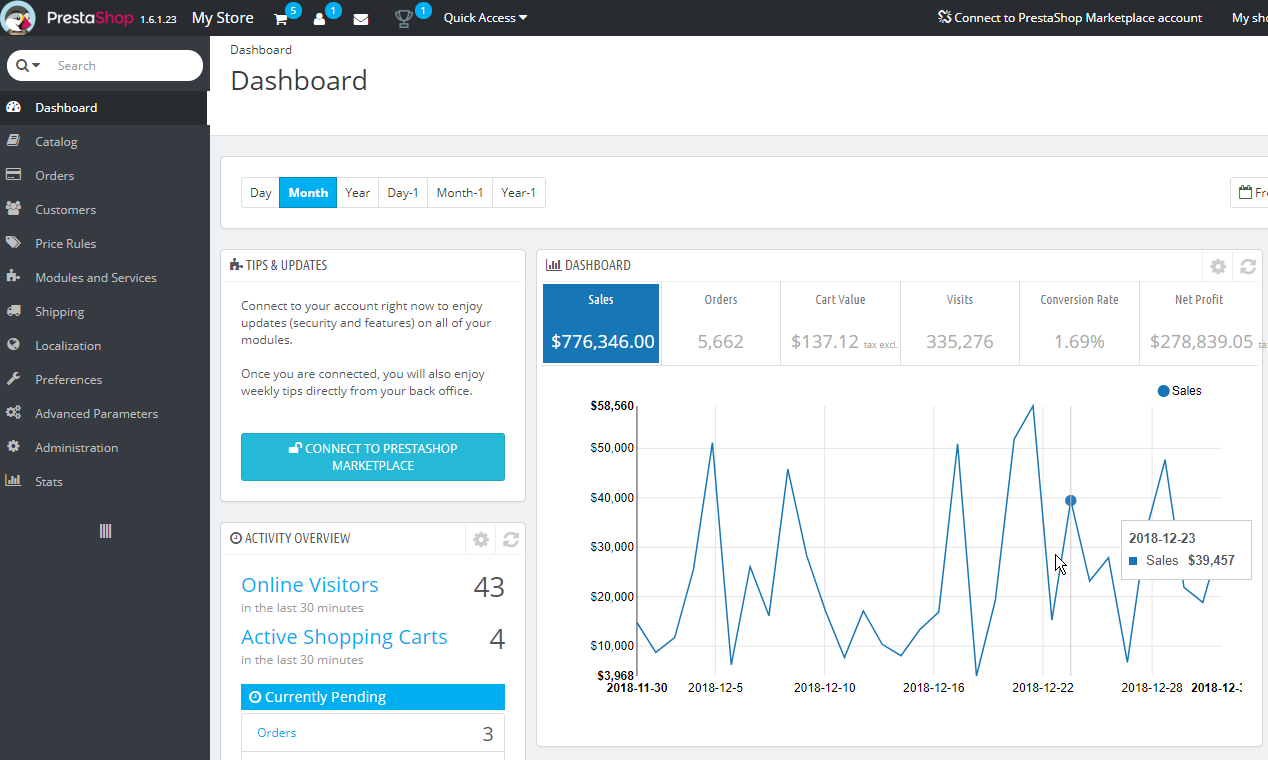This screenshot has height=760, width=1268.
Task: Show the Orders chart tab
Action: tap(720, 324)
